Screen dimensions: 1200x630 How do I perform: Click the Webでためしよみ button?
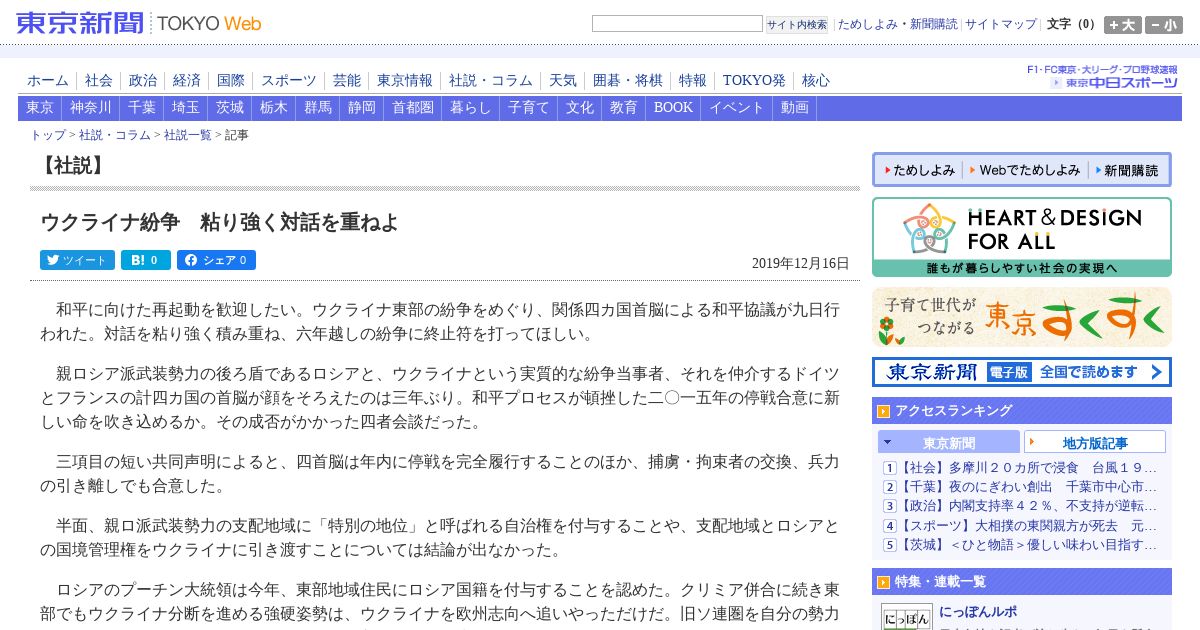coord(1024,170)
